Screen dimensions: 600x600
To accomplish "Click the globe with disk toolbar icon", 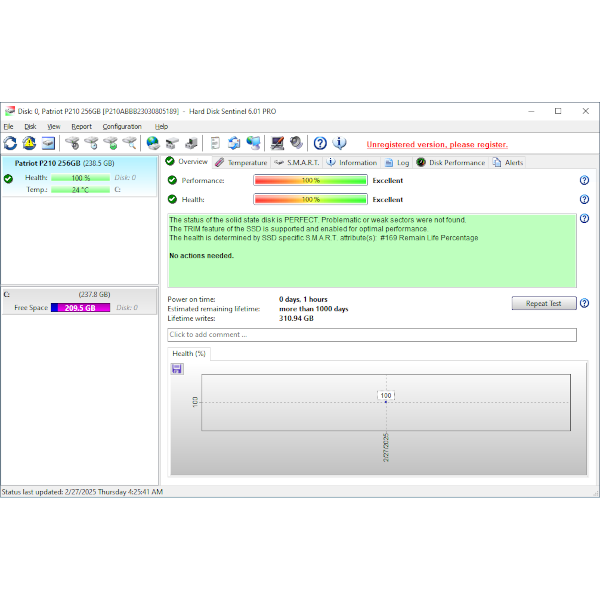I will [153, 143].
